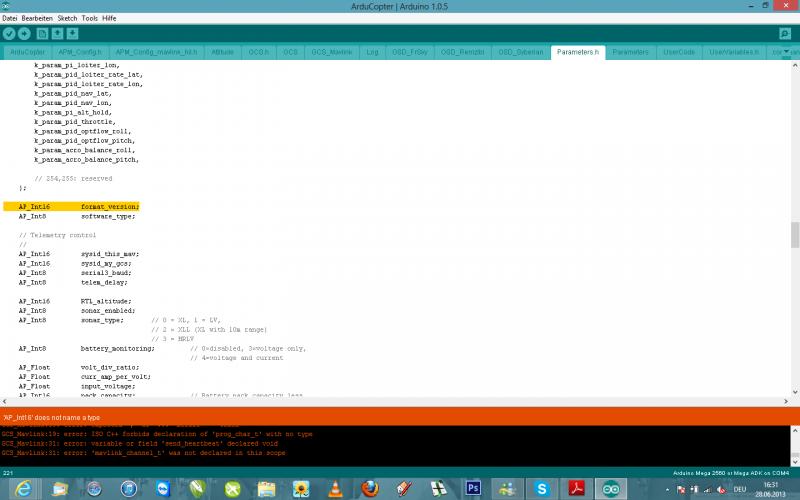Switch to the GCS_Mavlink tab

[332, 52]
